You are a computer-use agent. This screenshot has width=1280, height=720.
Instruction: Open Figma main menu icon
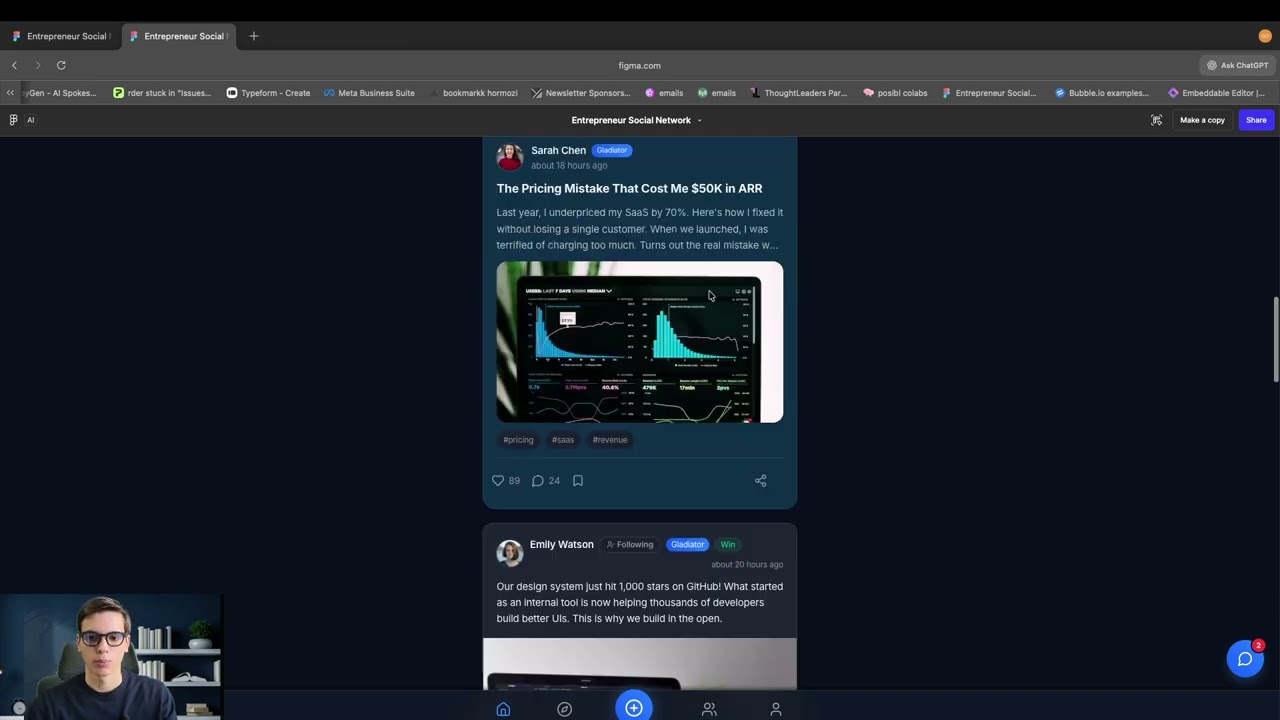13,120
